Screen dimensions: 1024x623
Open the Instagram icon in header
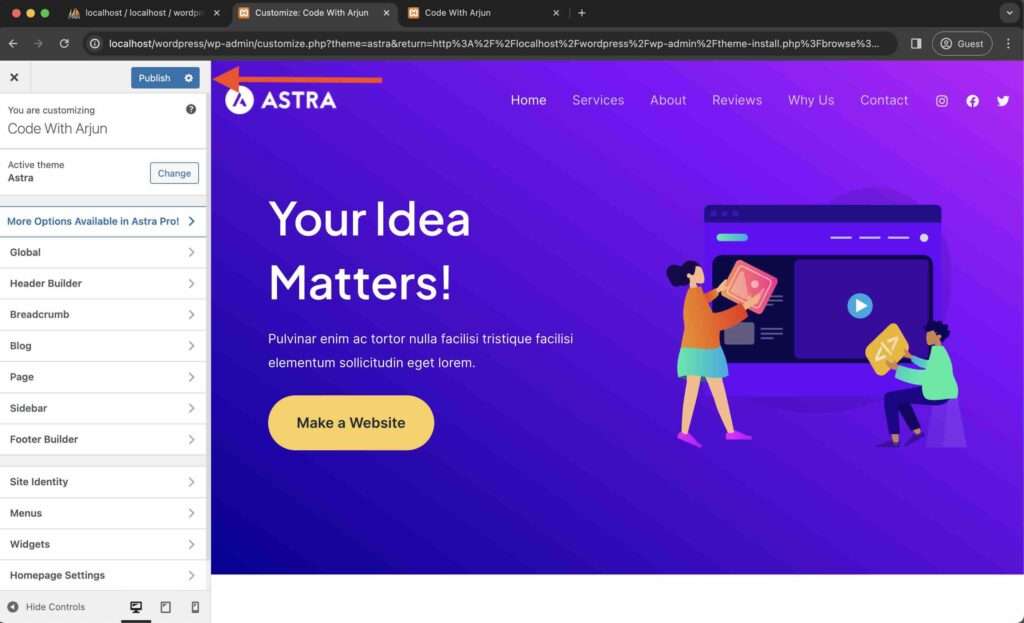(x=942, y=101)
